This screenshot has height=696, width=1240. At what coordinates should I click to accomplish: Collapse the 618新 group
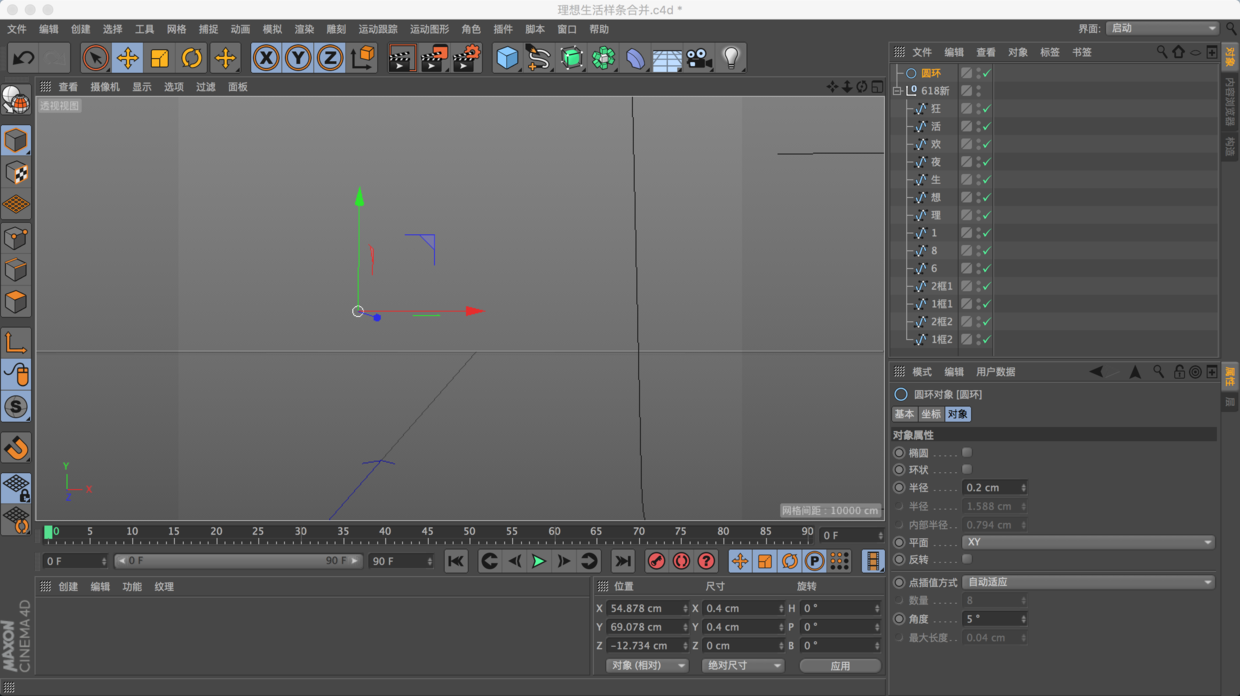point(898,91)
